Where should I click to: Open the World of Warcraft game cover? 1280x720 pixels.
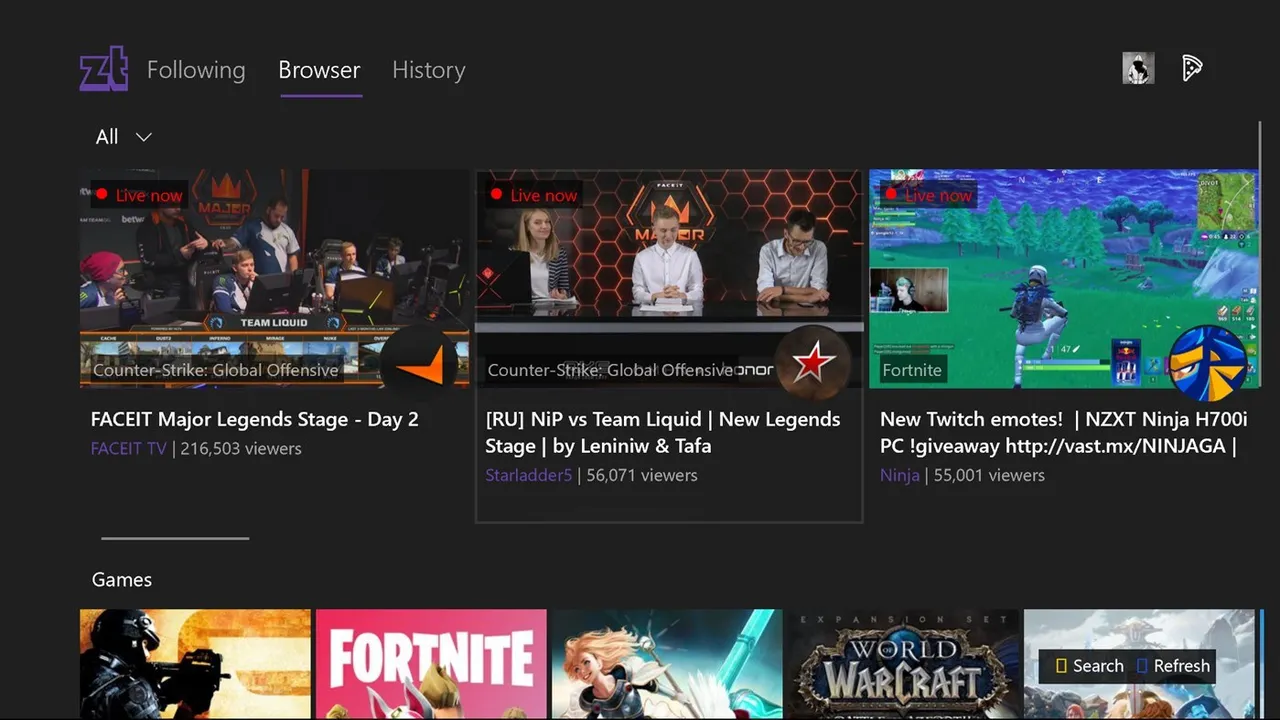(903, 665)
